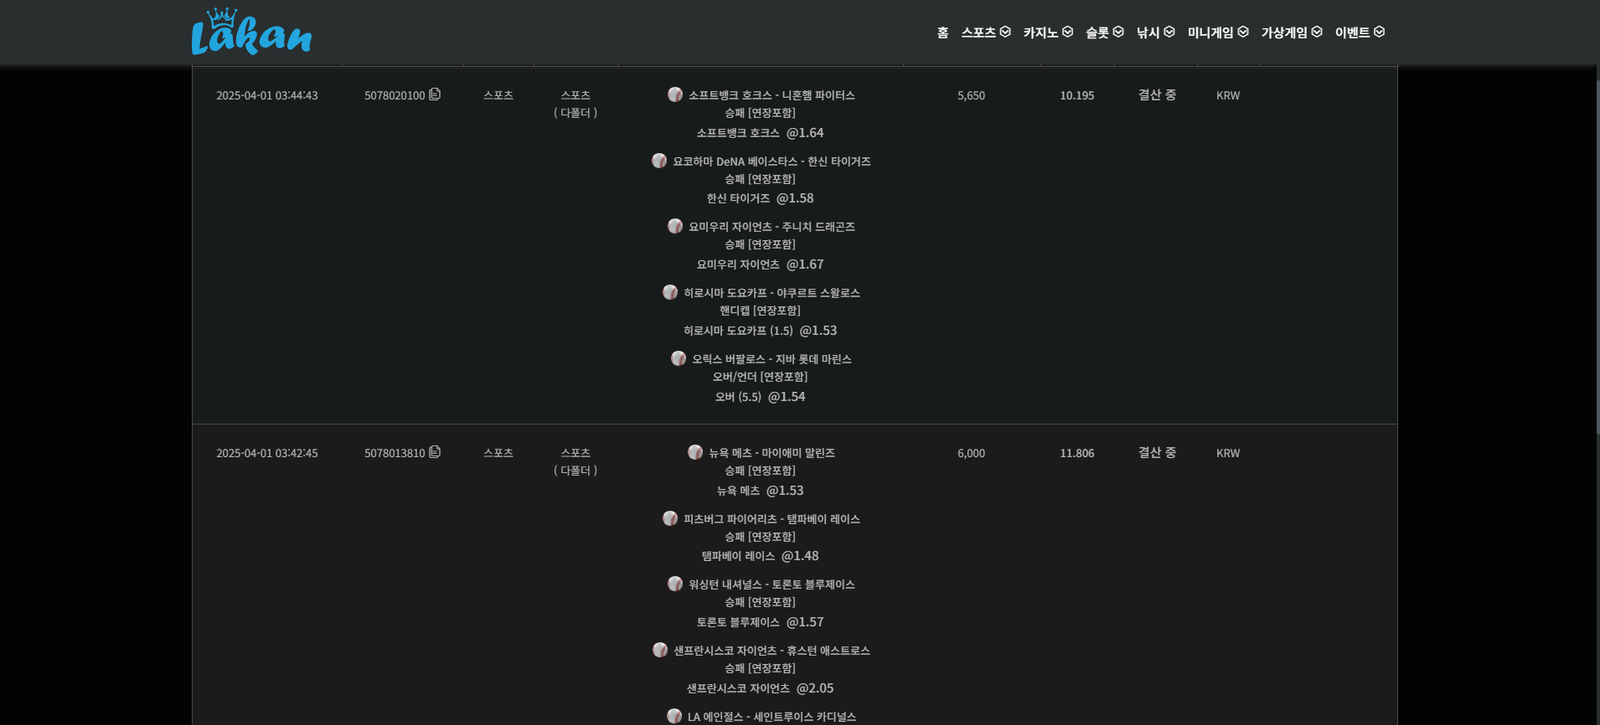This screenshot has width=1600, height=725.
Task: Click baseball icon beside 소프트뱅크 호크스 match
Action: click(675, 94)
